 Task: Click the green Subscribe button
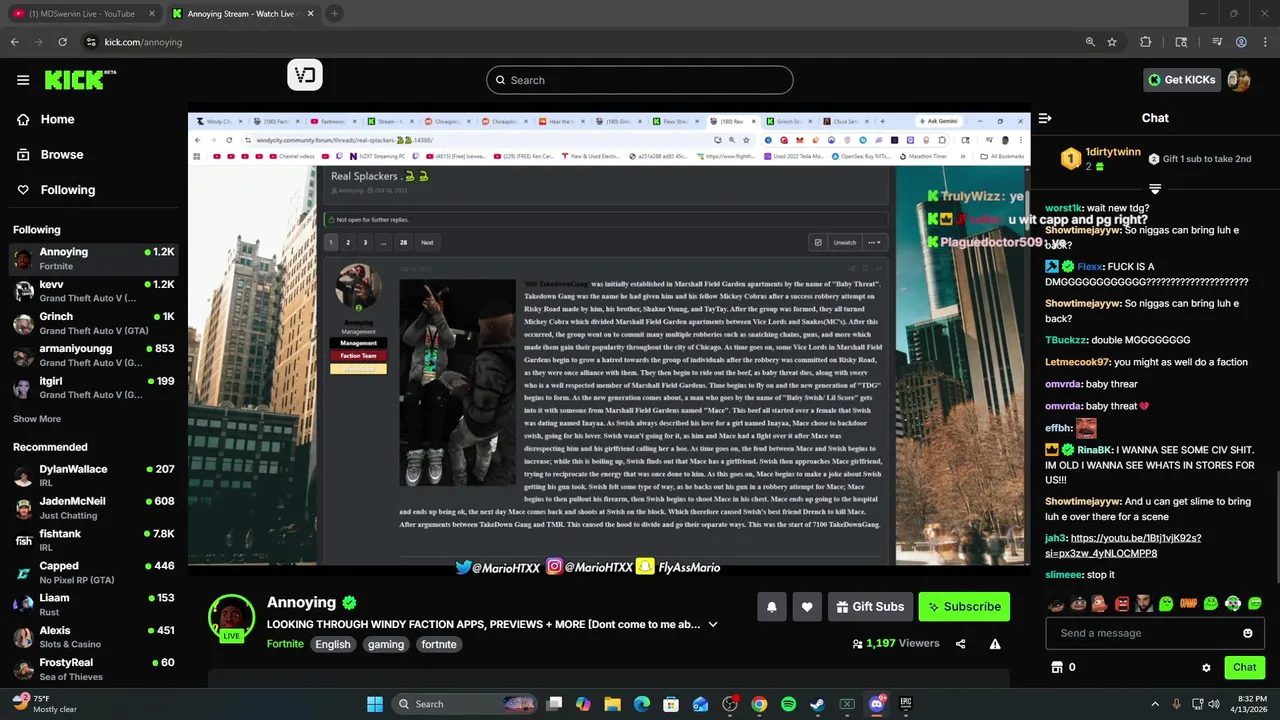coord(964,606)
